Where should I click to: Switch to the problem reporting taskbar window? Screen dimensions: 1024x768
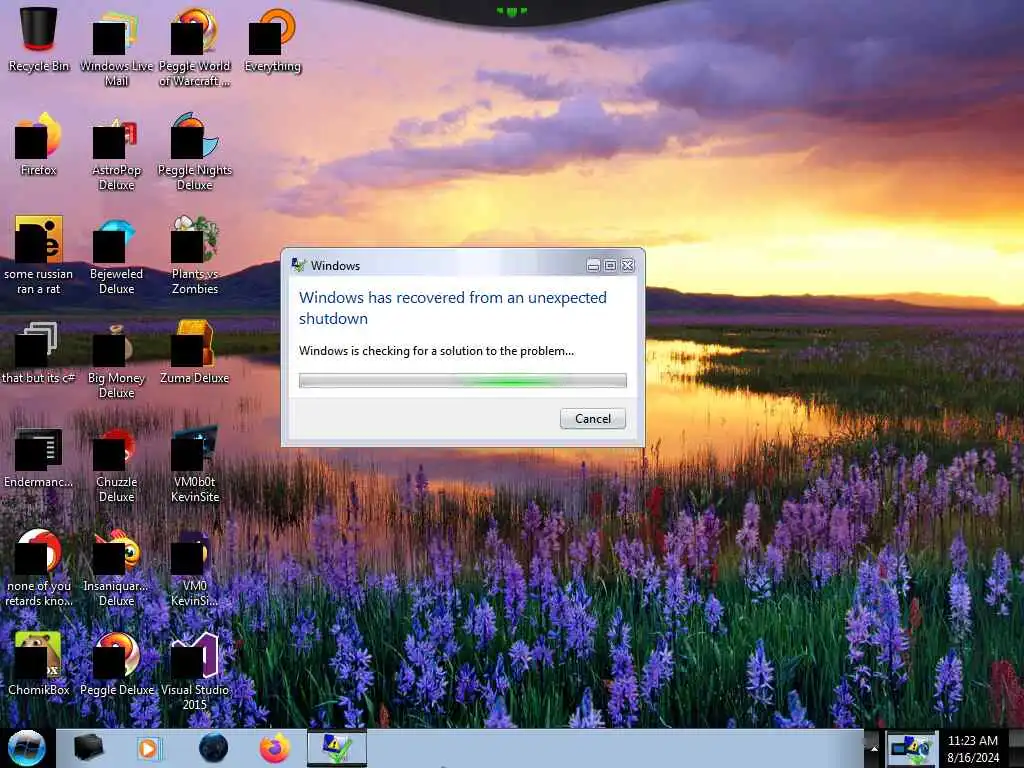337,748
